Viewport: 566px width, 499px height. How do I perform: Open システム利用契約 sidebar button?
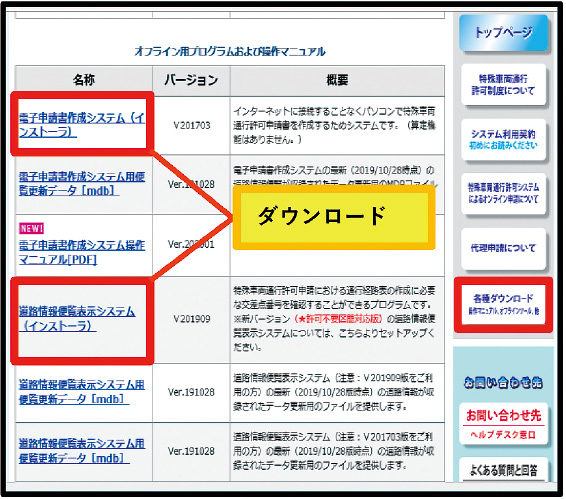pos(504,139)
